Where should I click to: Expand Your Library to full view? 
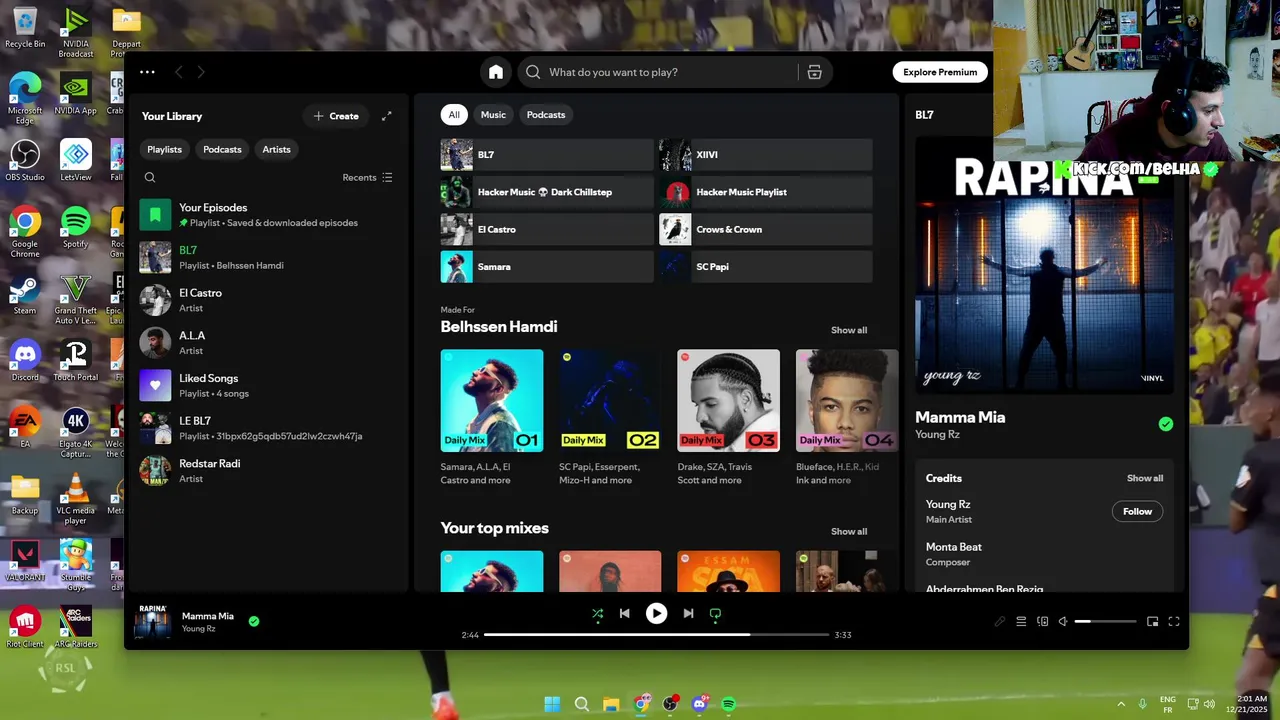pyautogui.click(x=387, y=116)
